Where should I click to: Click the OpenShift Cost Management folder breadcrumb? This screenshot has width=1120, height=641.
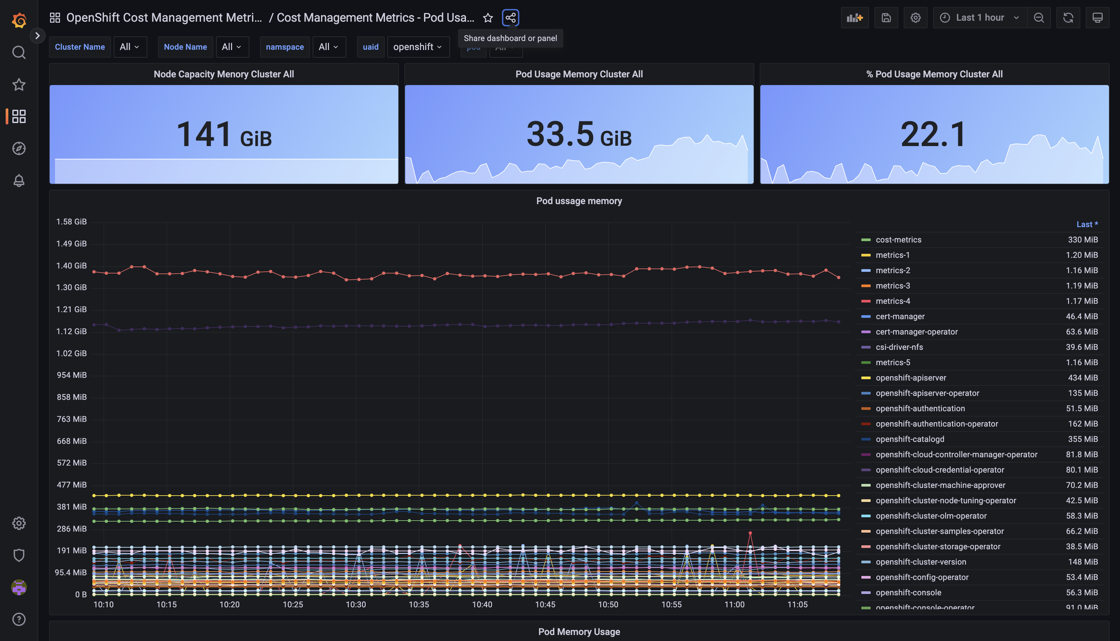pyautogui.click(x=163, y=18)
